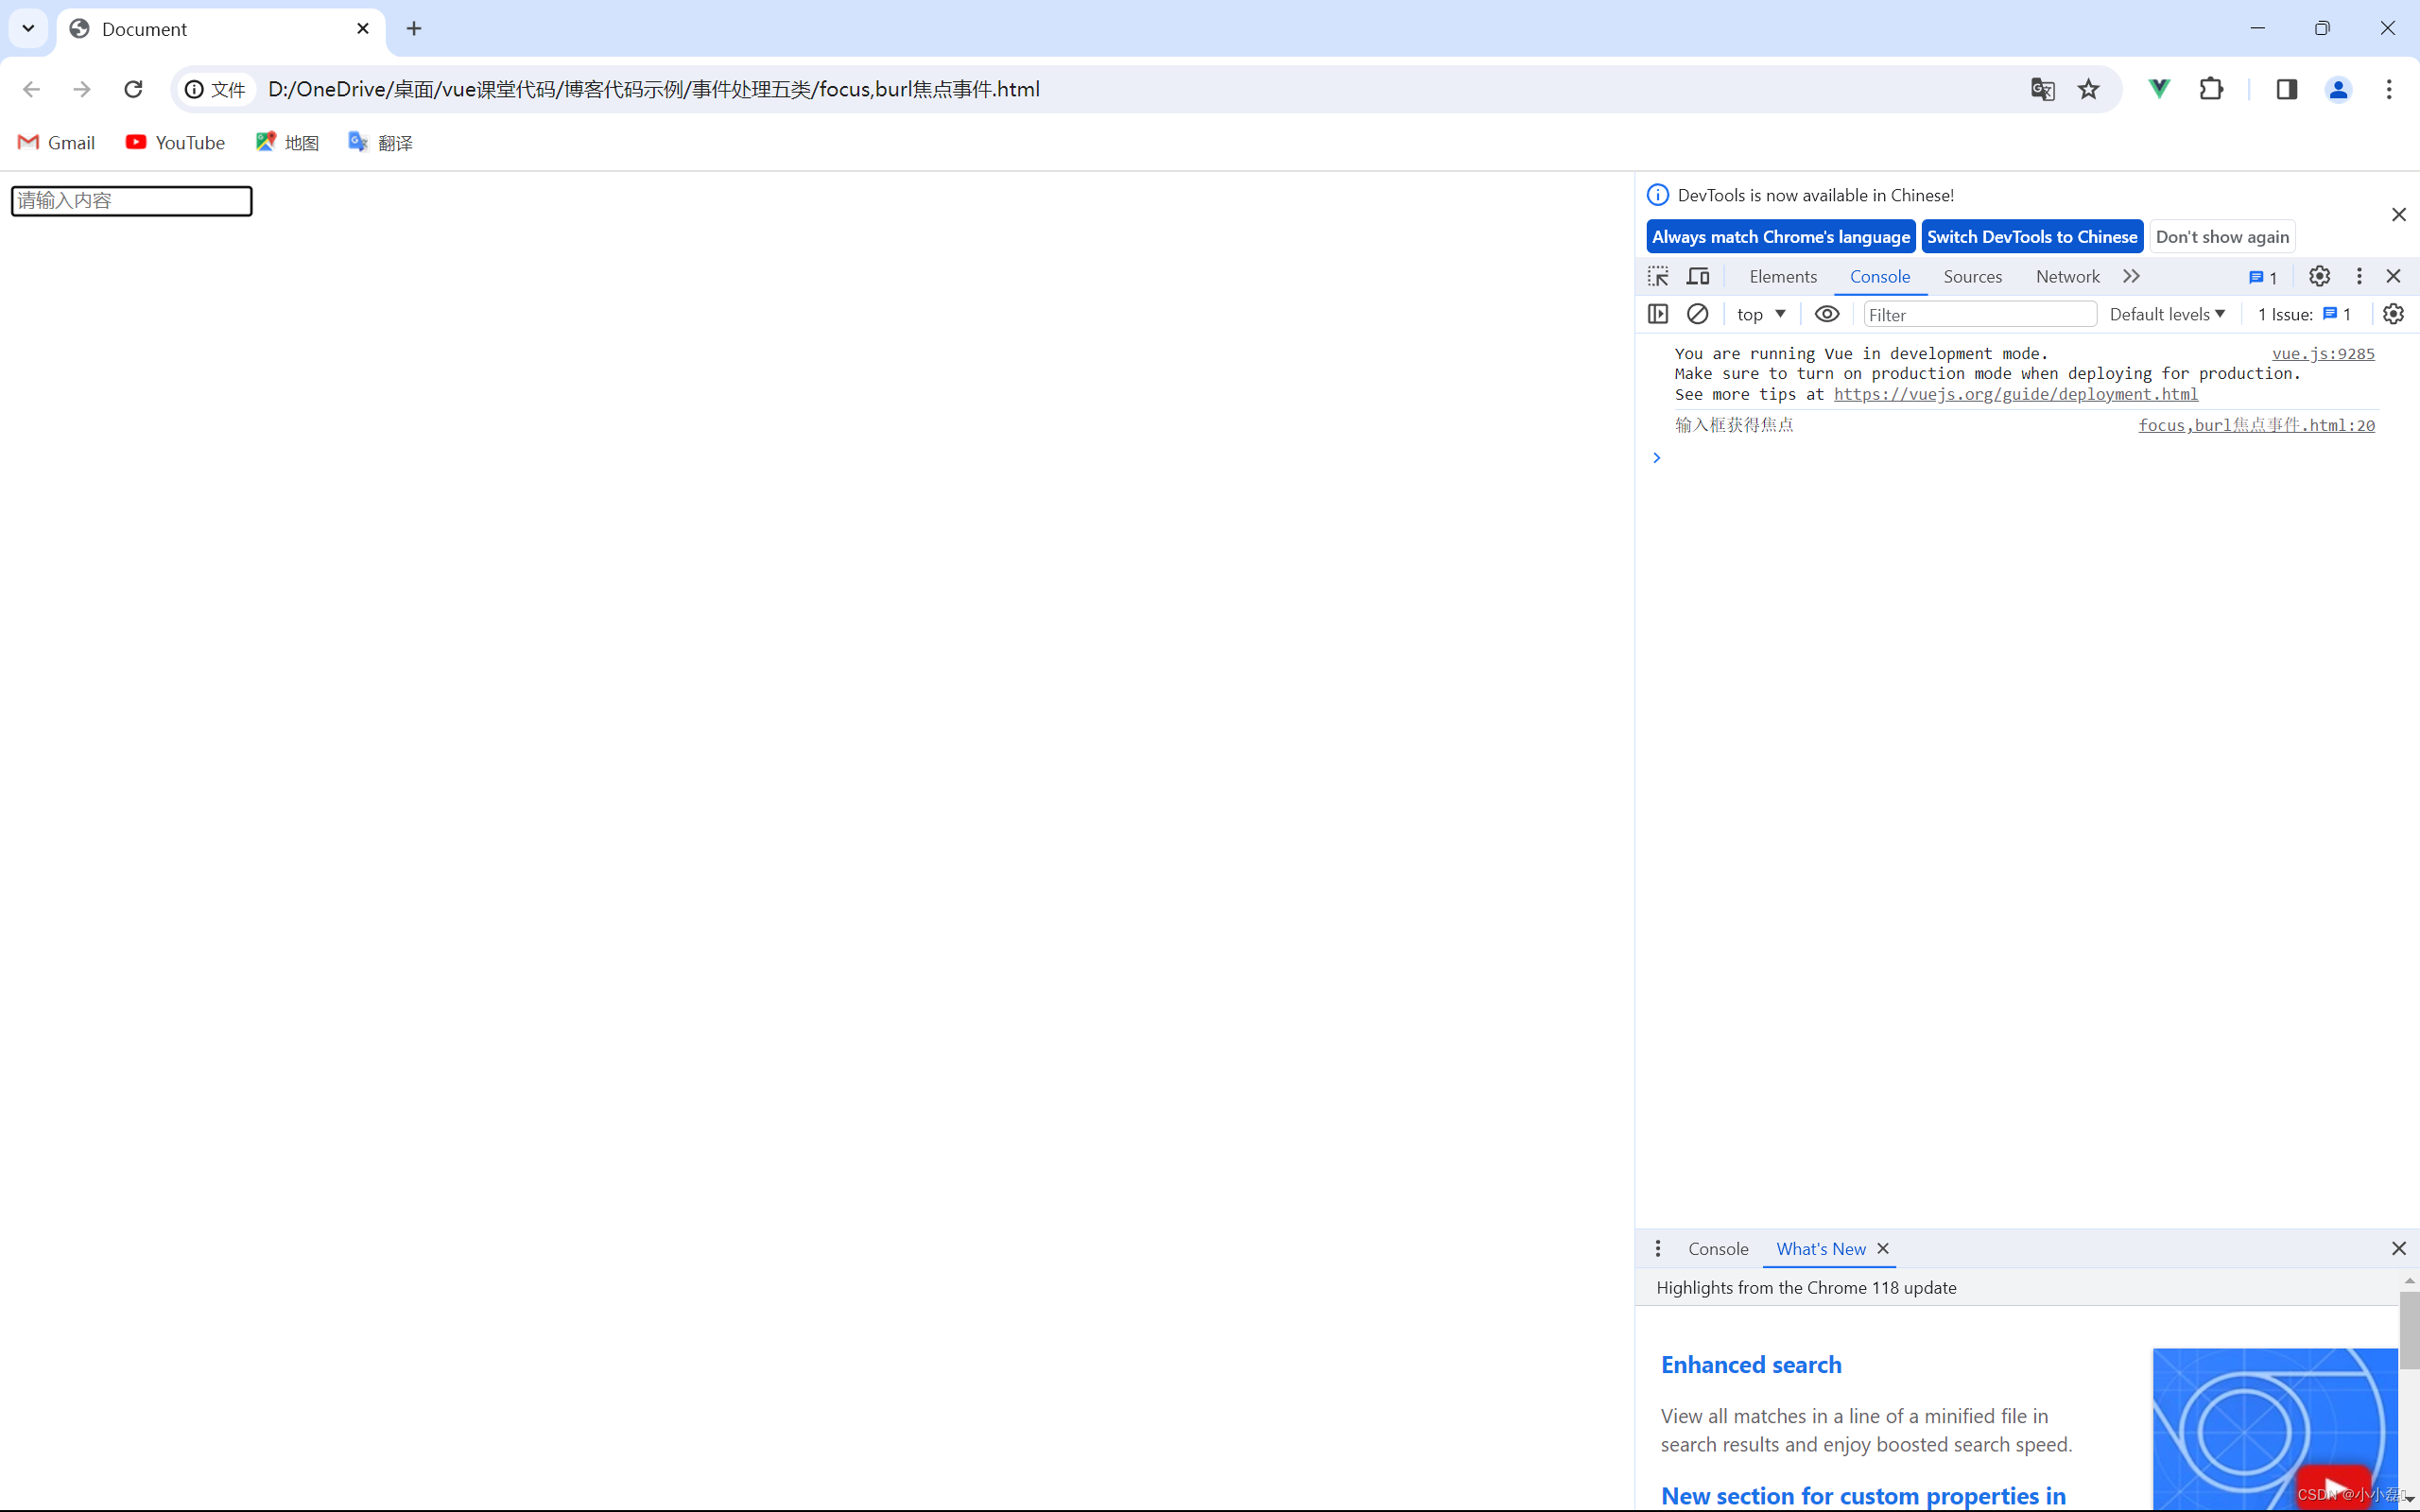Toggle the Chrome side panel icon
The height and width of the screenshot is (1512, 2420).
click(x=2286, y=89)
